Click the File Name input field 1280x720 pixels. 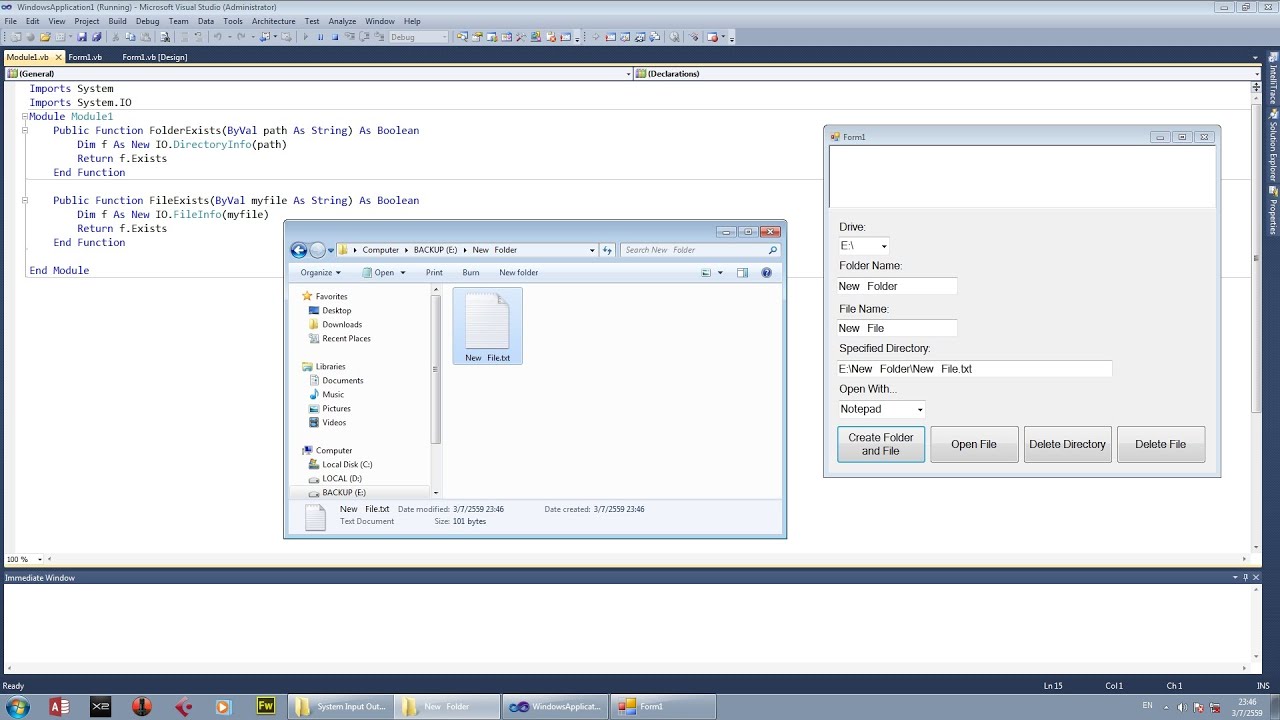(897, 328)
